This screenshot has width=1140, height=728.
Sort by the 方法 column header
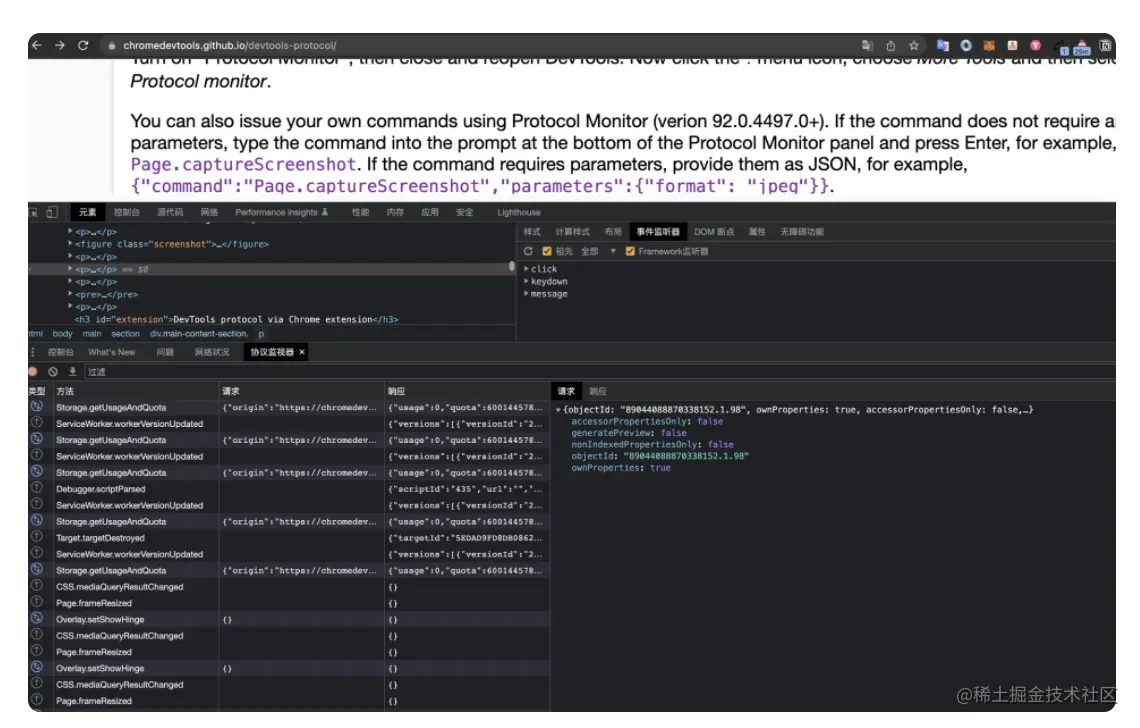pos(135,391)
